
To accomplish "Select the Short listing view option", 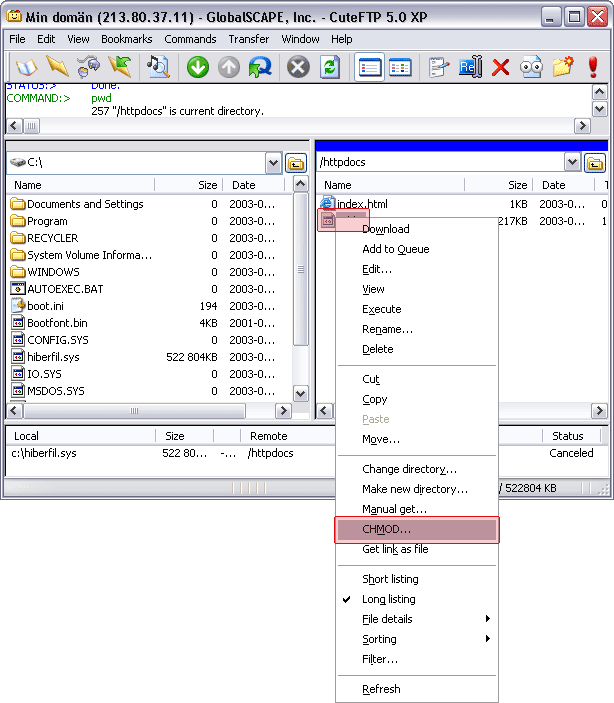I will [390, 579].
